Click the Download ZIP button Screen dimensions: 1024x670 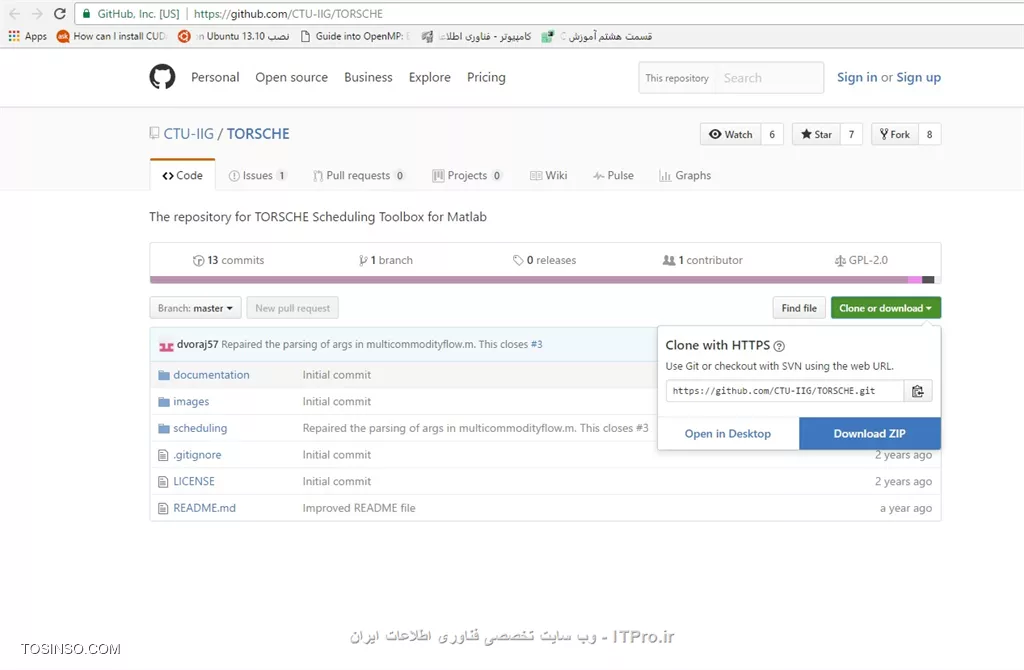tap(870, 434)
